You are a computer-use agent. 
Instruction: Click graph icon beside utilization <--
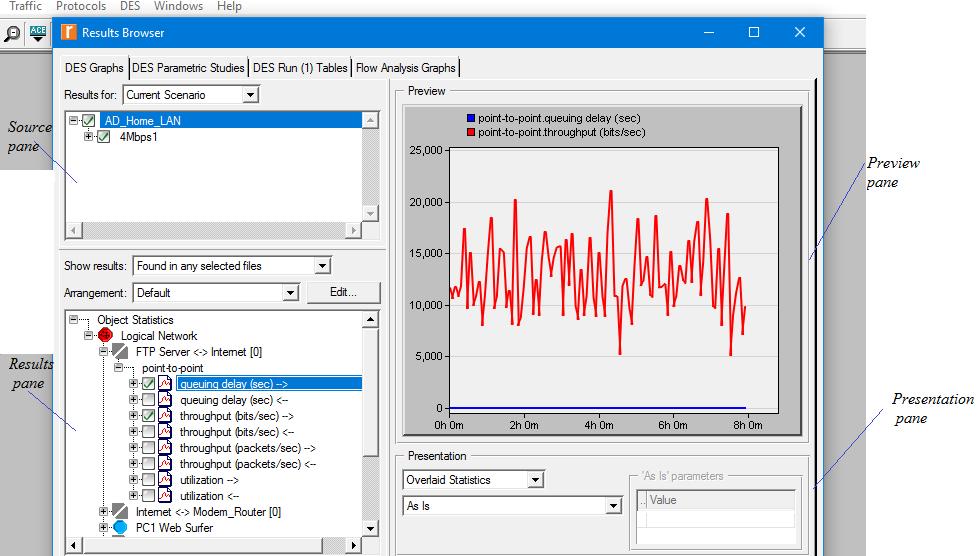click(165, 496)
